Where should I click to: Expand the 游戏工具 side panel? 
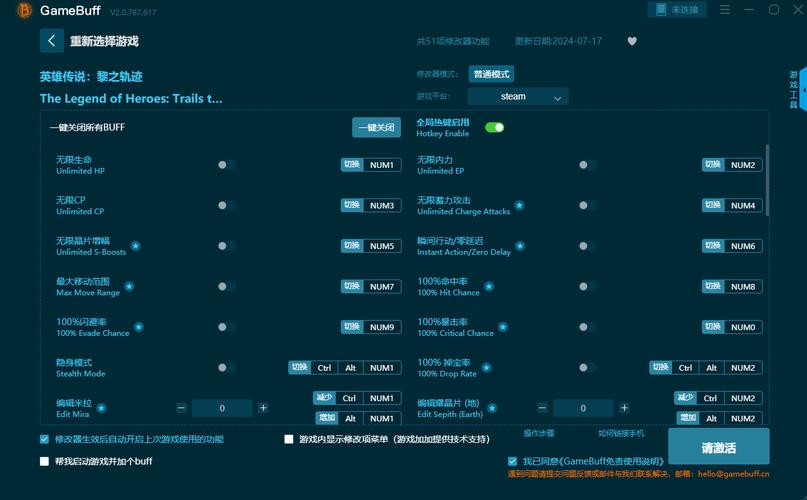pos(794,90)
